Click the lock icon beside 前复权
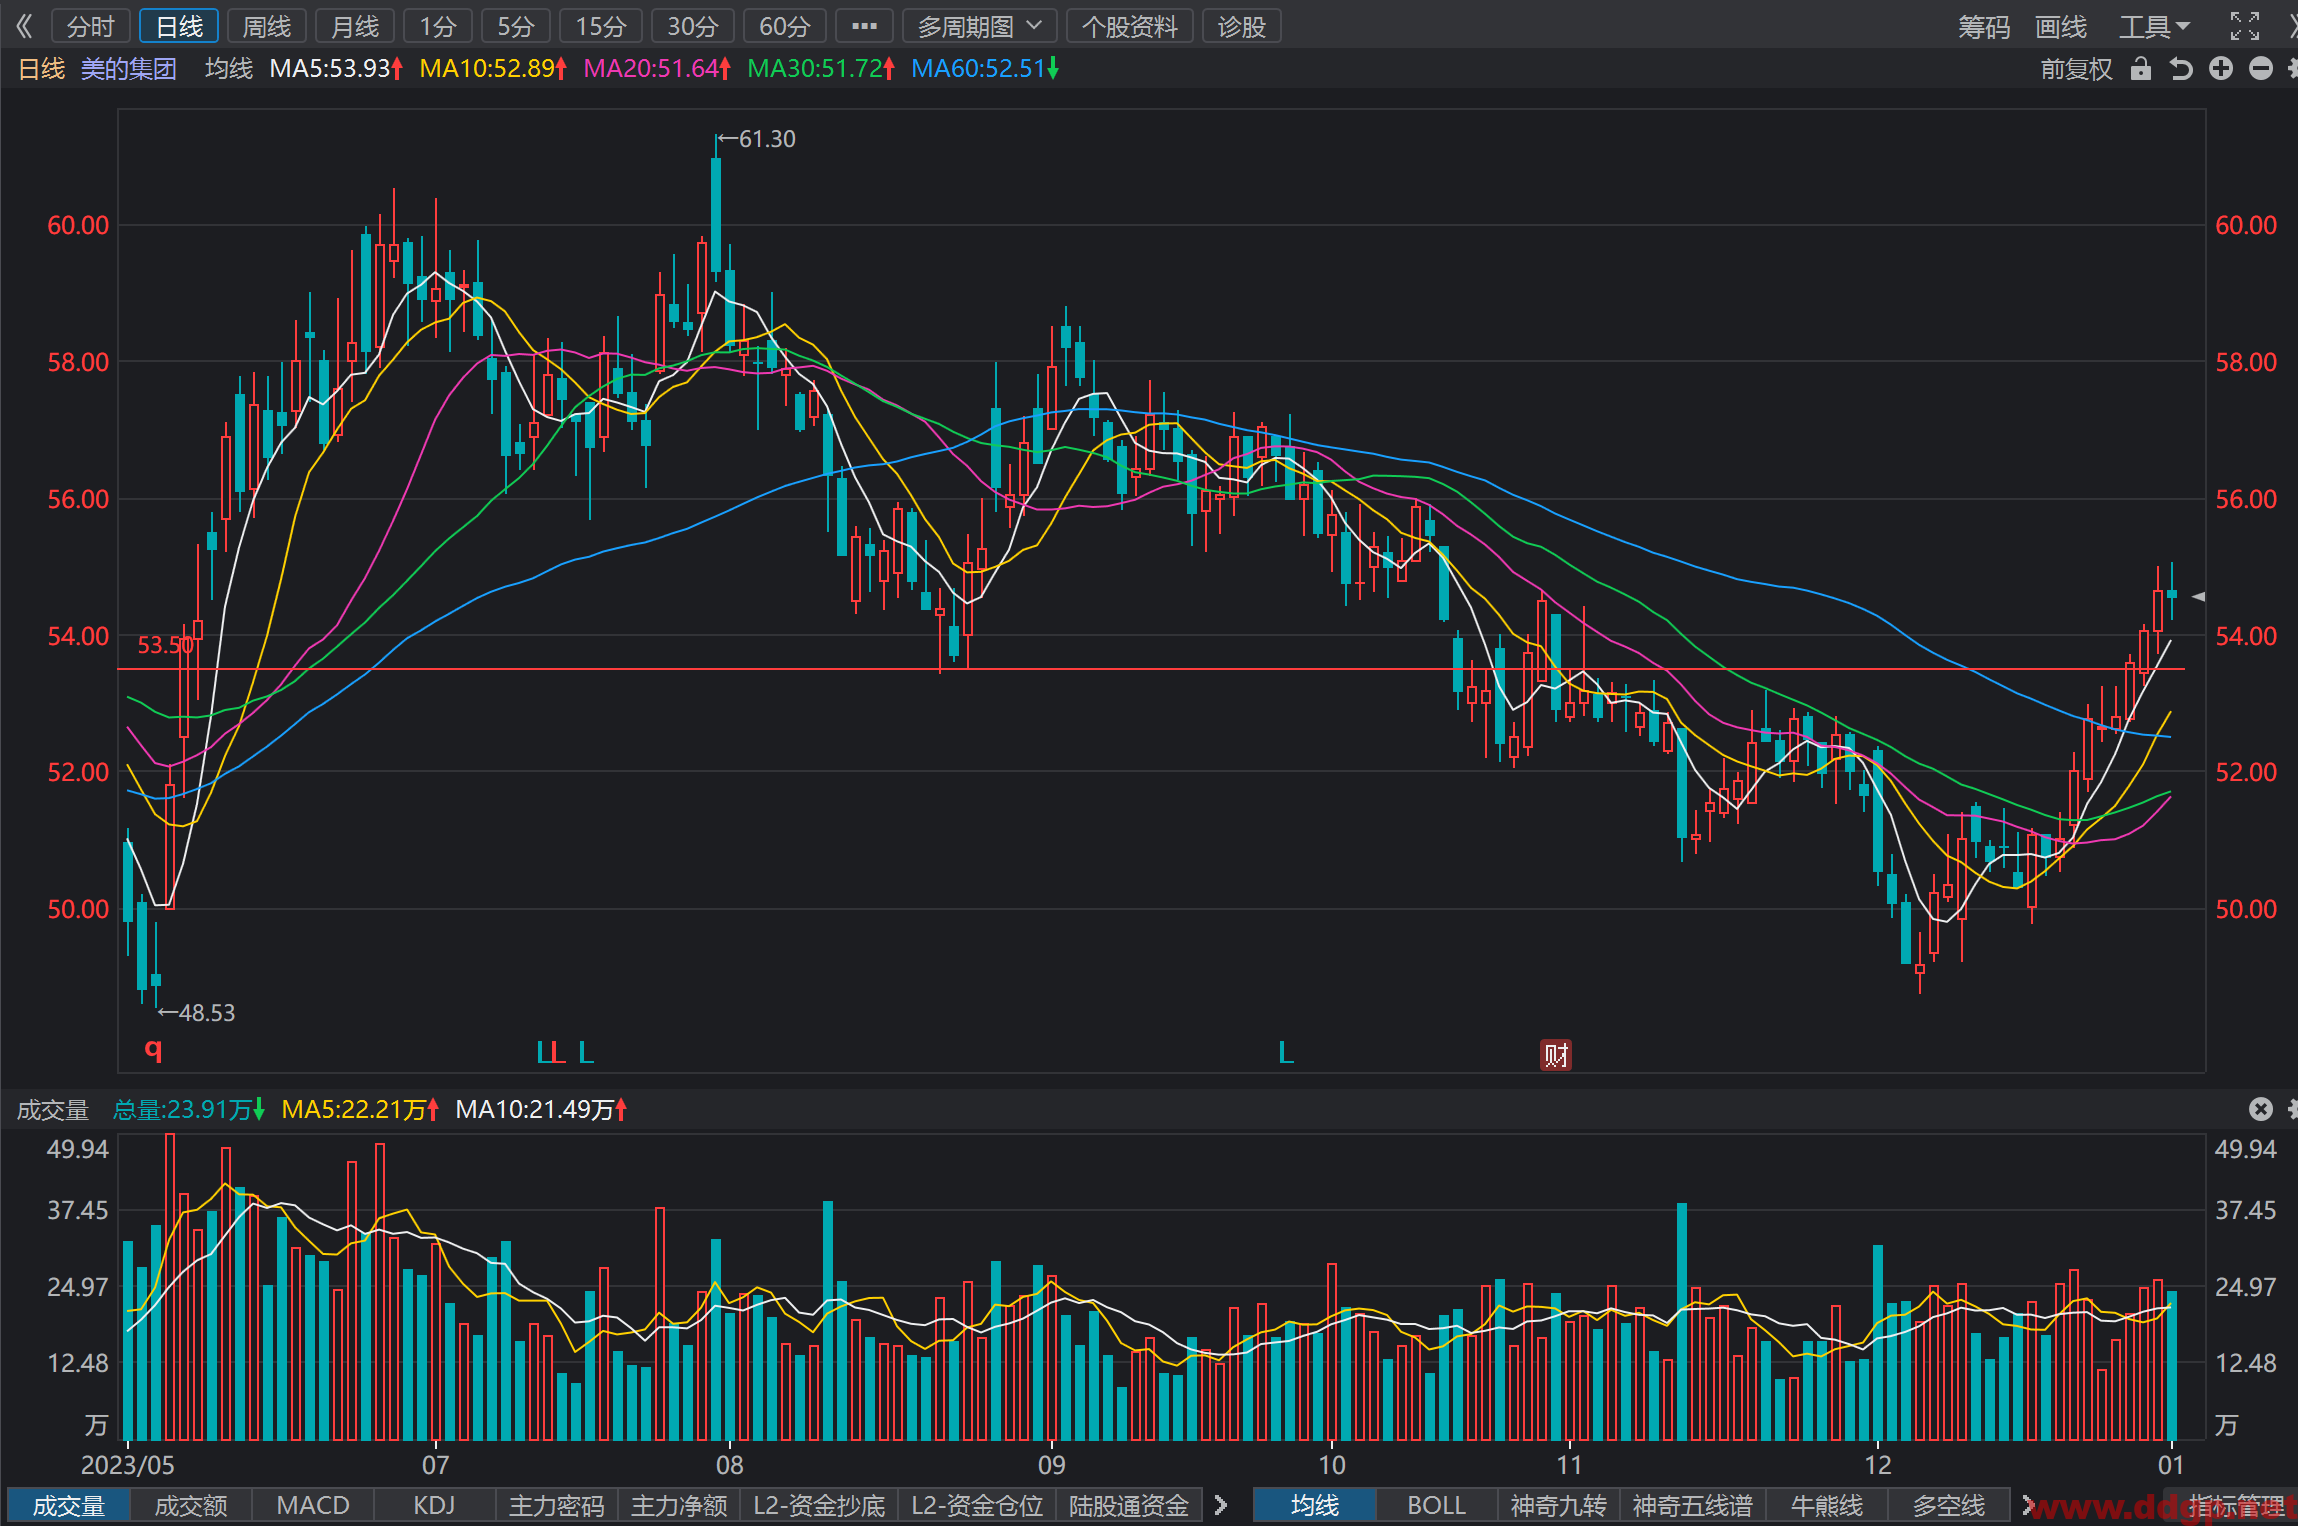 [x=2140, y=68]
